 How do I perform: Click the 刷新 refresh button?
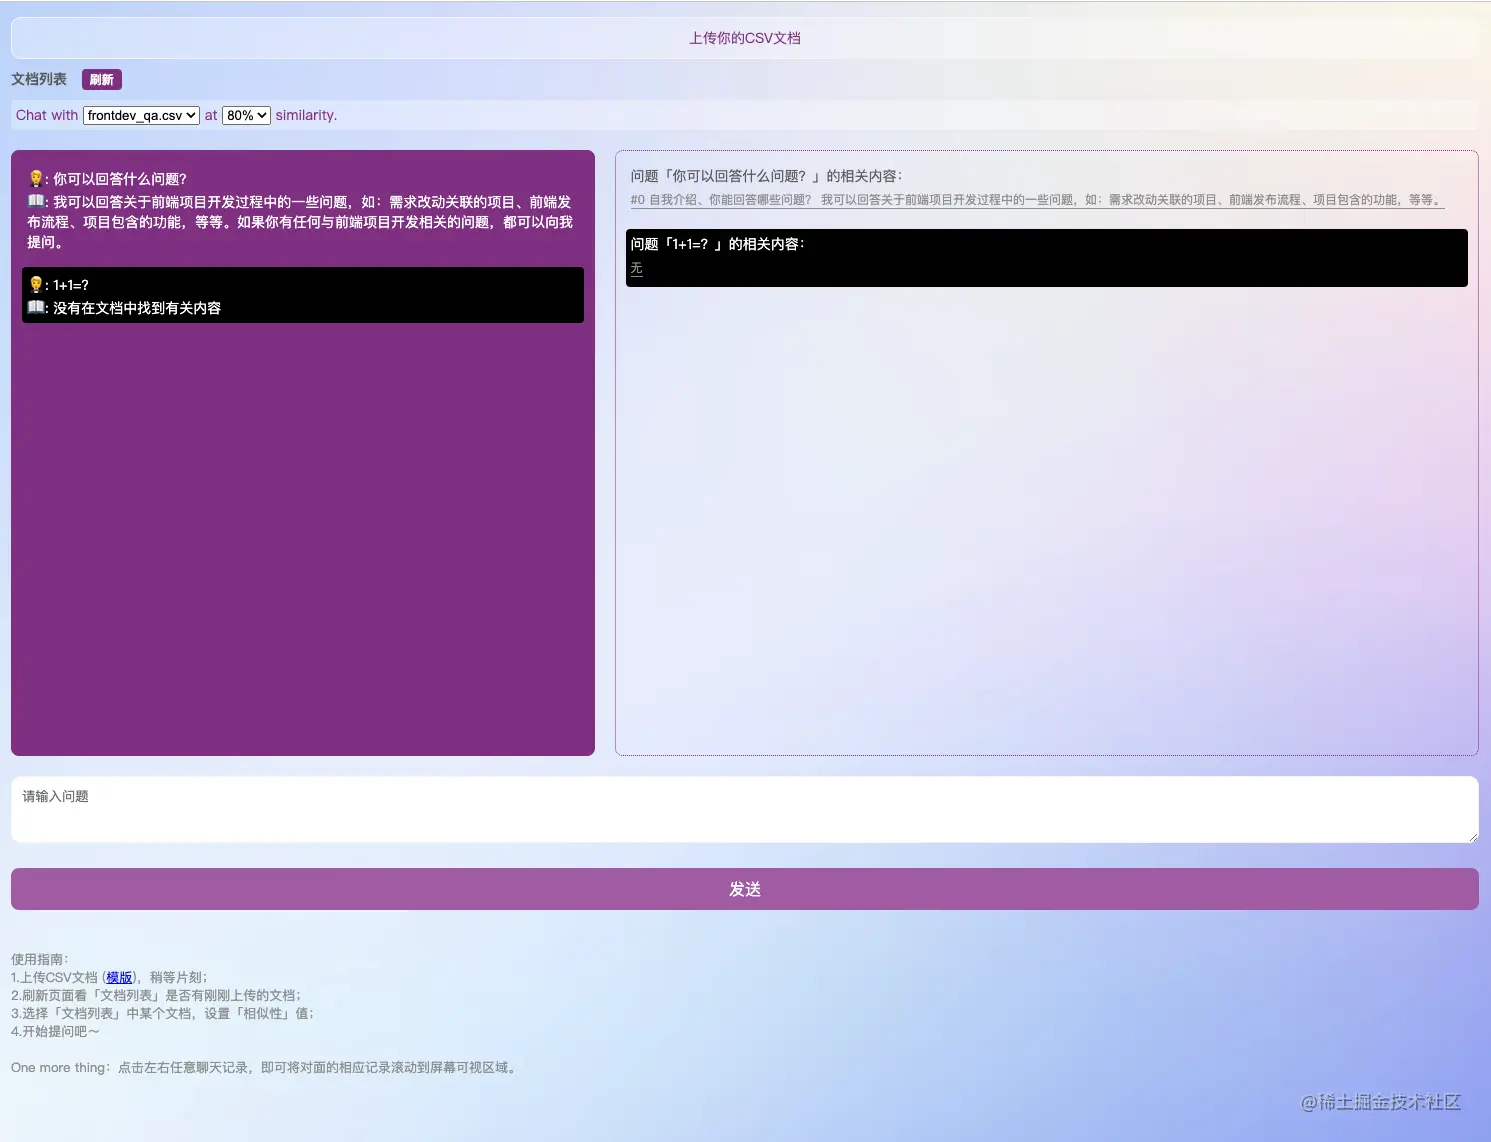point(102,80)
